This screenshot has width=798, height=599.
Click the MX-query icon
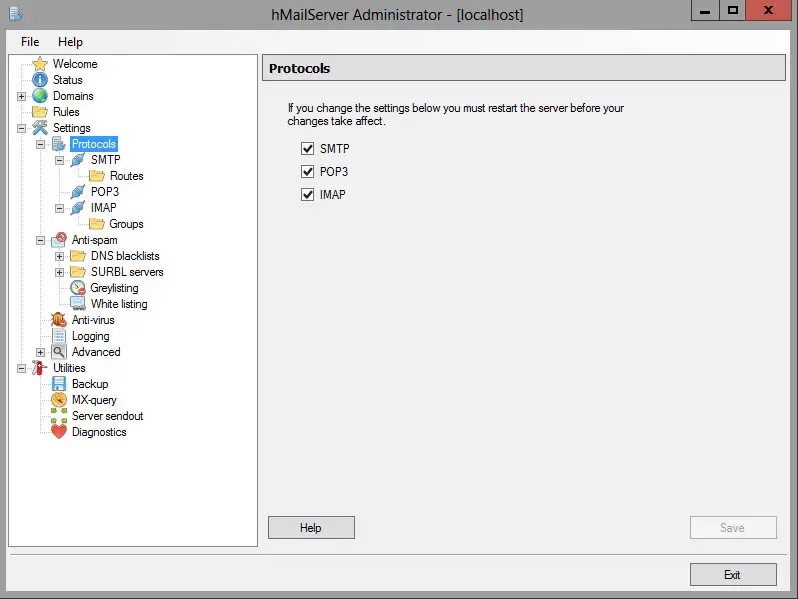click(59, 400)
